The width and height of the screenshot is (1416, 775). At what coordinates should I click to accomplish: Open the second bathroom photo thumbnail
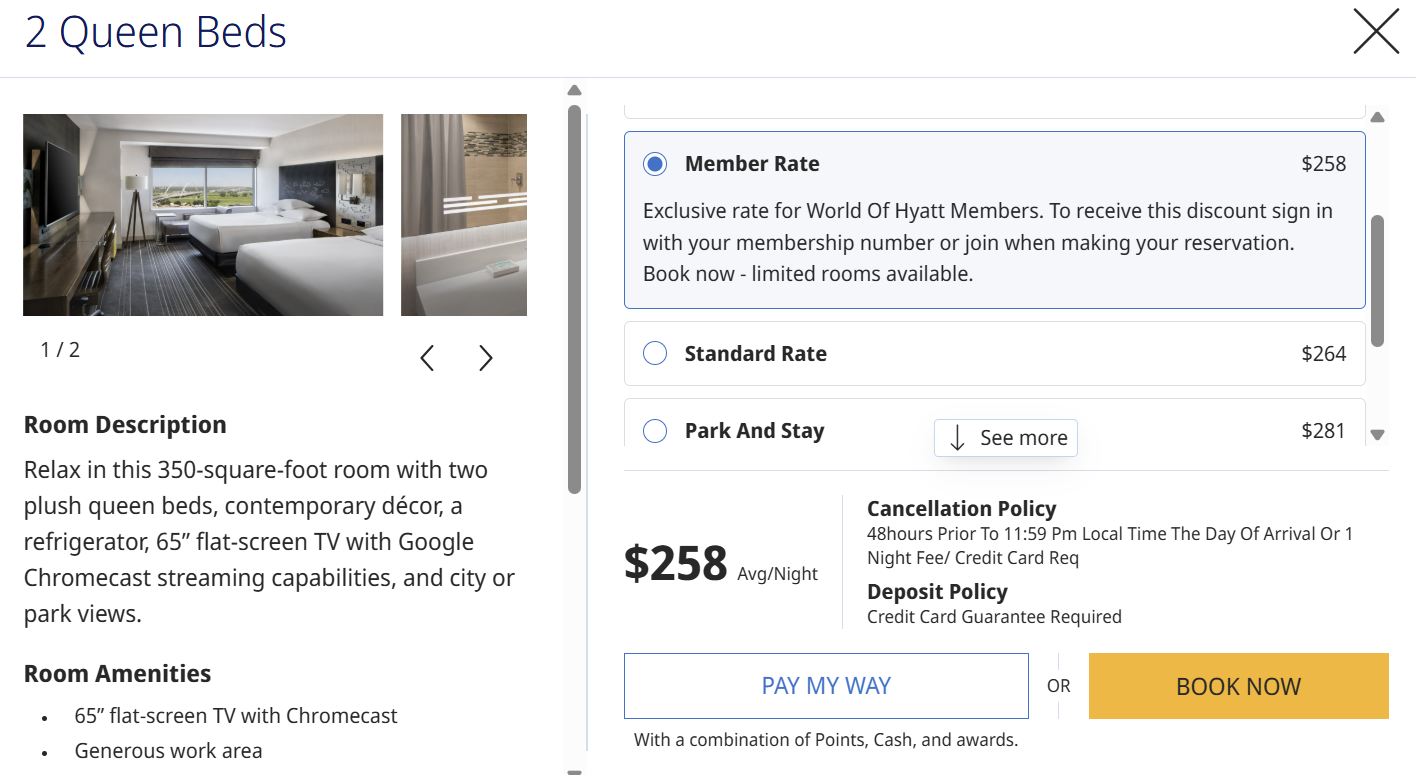click(x=464, y=215)
